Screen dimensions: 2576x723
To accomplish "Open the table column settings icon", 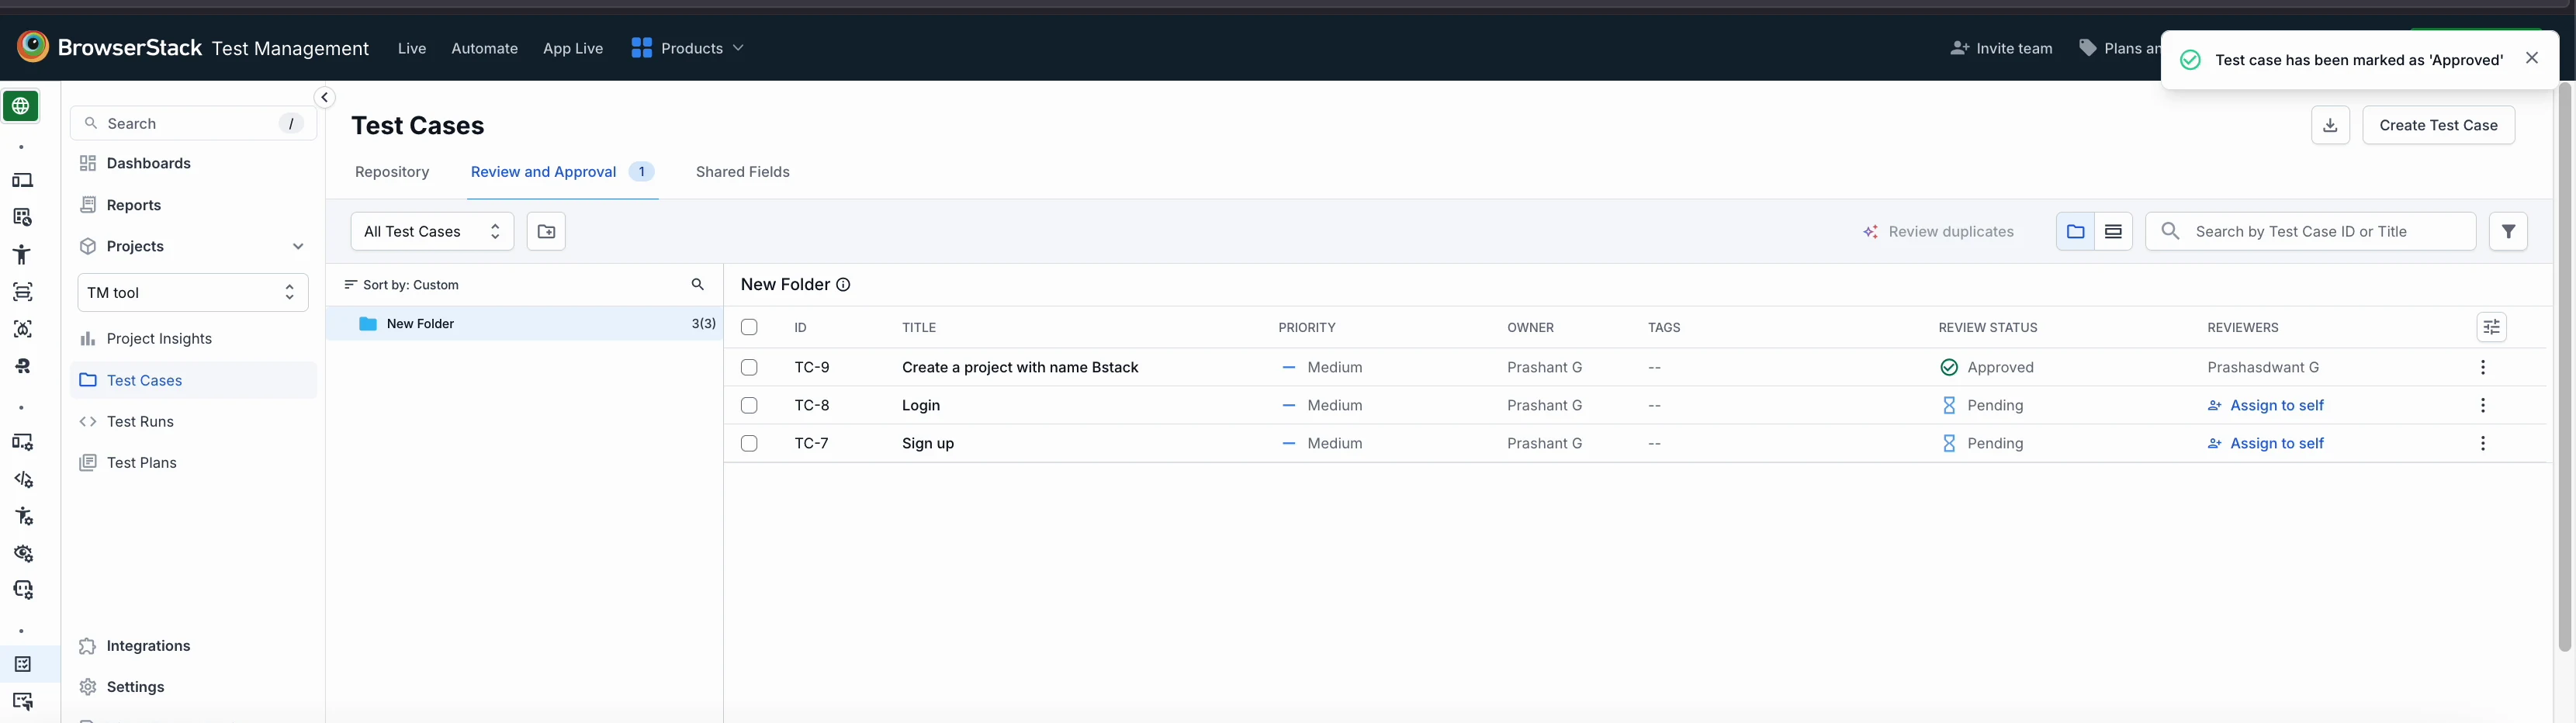I will pos(2491,327).
